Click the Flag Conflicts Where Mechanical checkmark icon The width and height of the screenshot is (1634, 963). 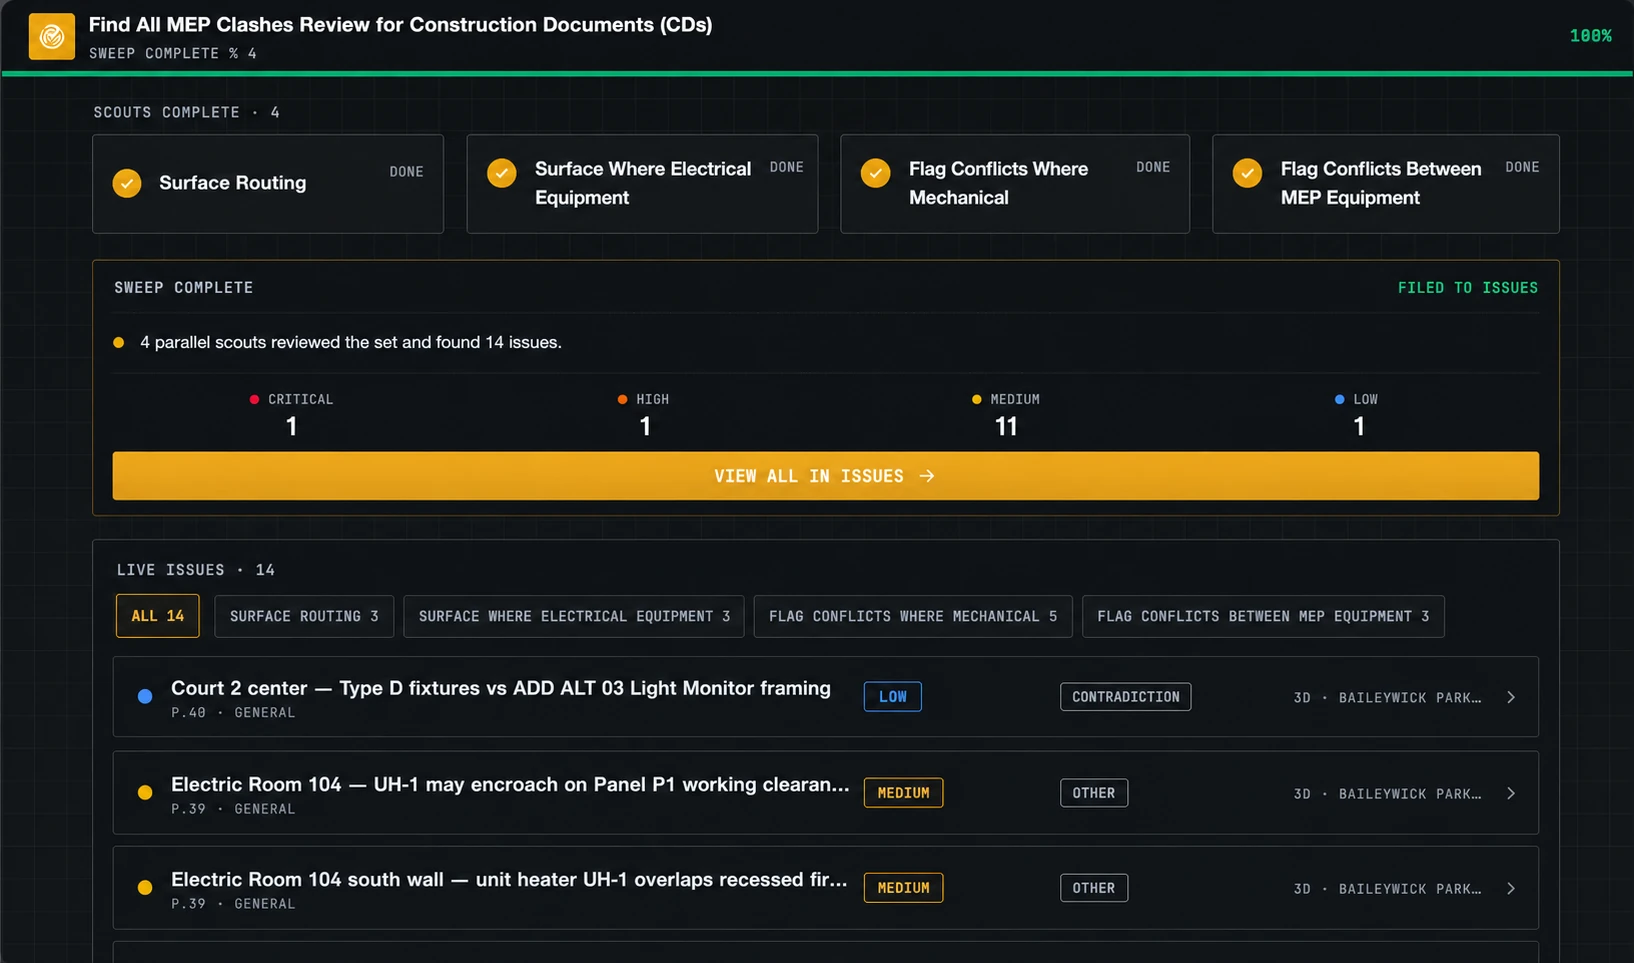(x=876, y=173)
